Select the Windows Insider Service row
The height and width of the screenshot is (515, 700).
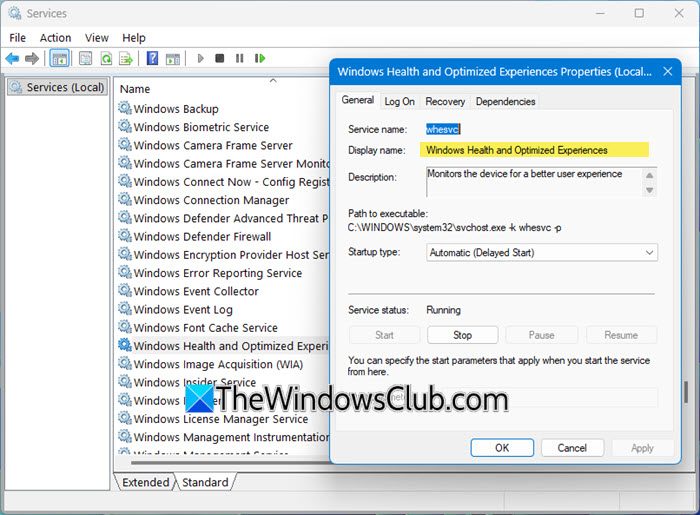pos(195,382)
